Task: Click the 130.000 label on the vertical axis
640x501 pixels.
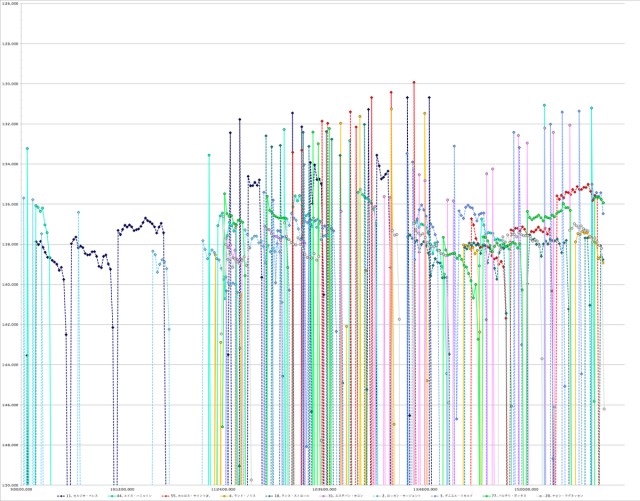Action: [x=11, y=84]
